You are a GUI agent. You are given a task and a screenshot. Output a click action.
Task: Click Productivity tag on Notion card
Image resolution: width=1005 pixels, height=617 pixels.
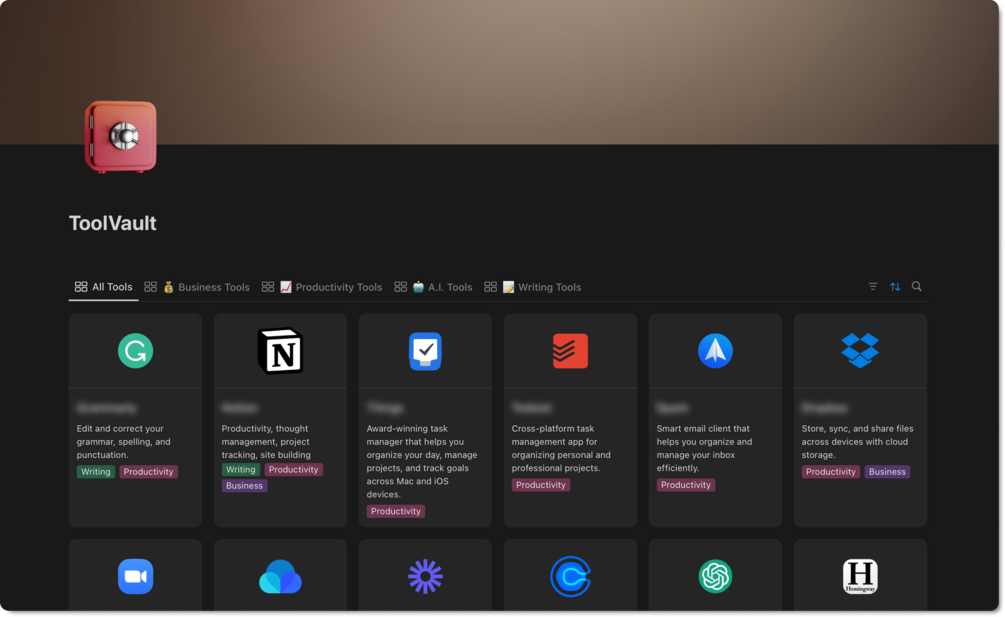point(294,470)
